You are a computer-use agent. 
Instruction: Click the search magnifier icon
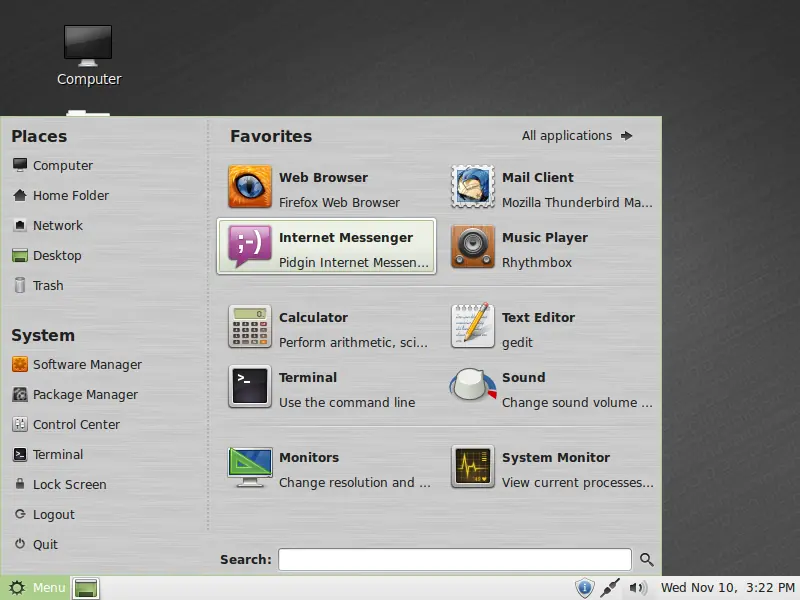pyautogui.click(x=647, y=560)
